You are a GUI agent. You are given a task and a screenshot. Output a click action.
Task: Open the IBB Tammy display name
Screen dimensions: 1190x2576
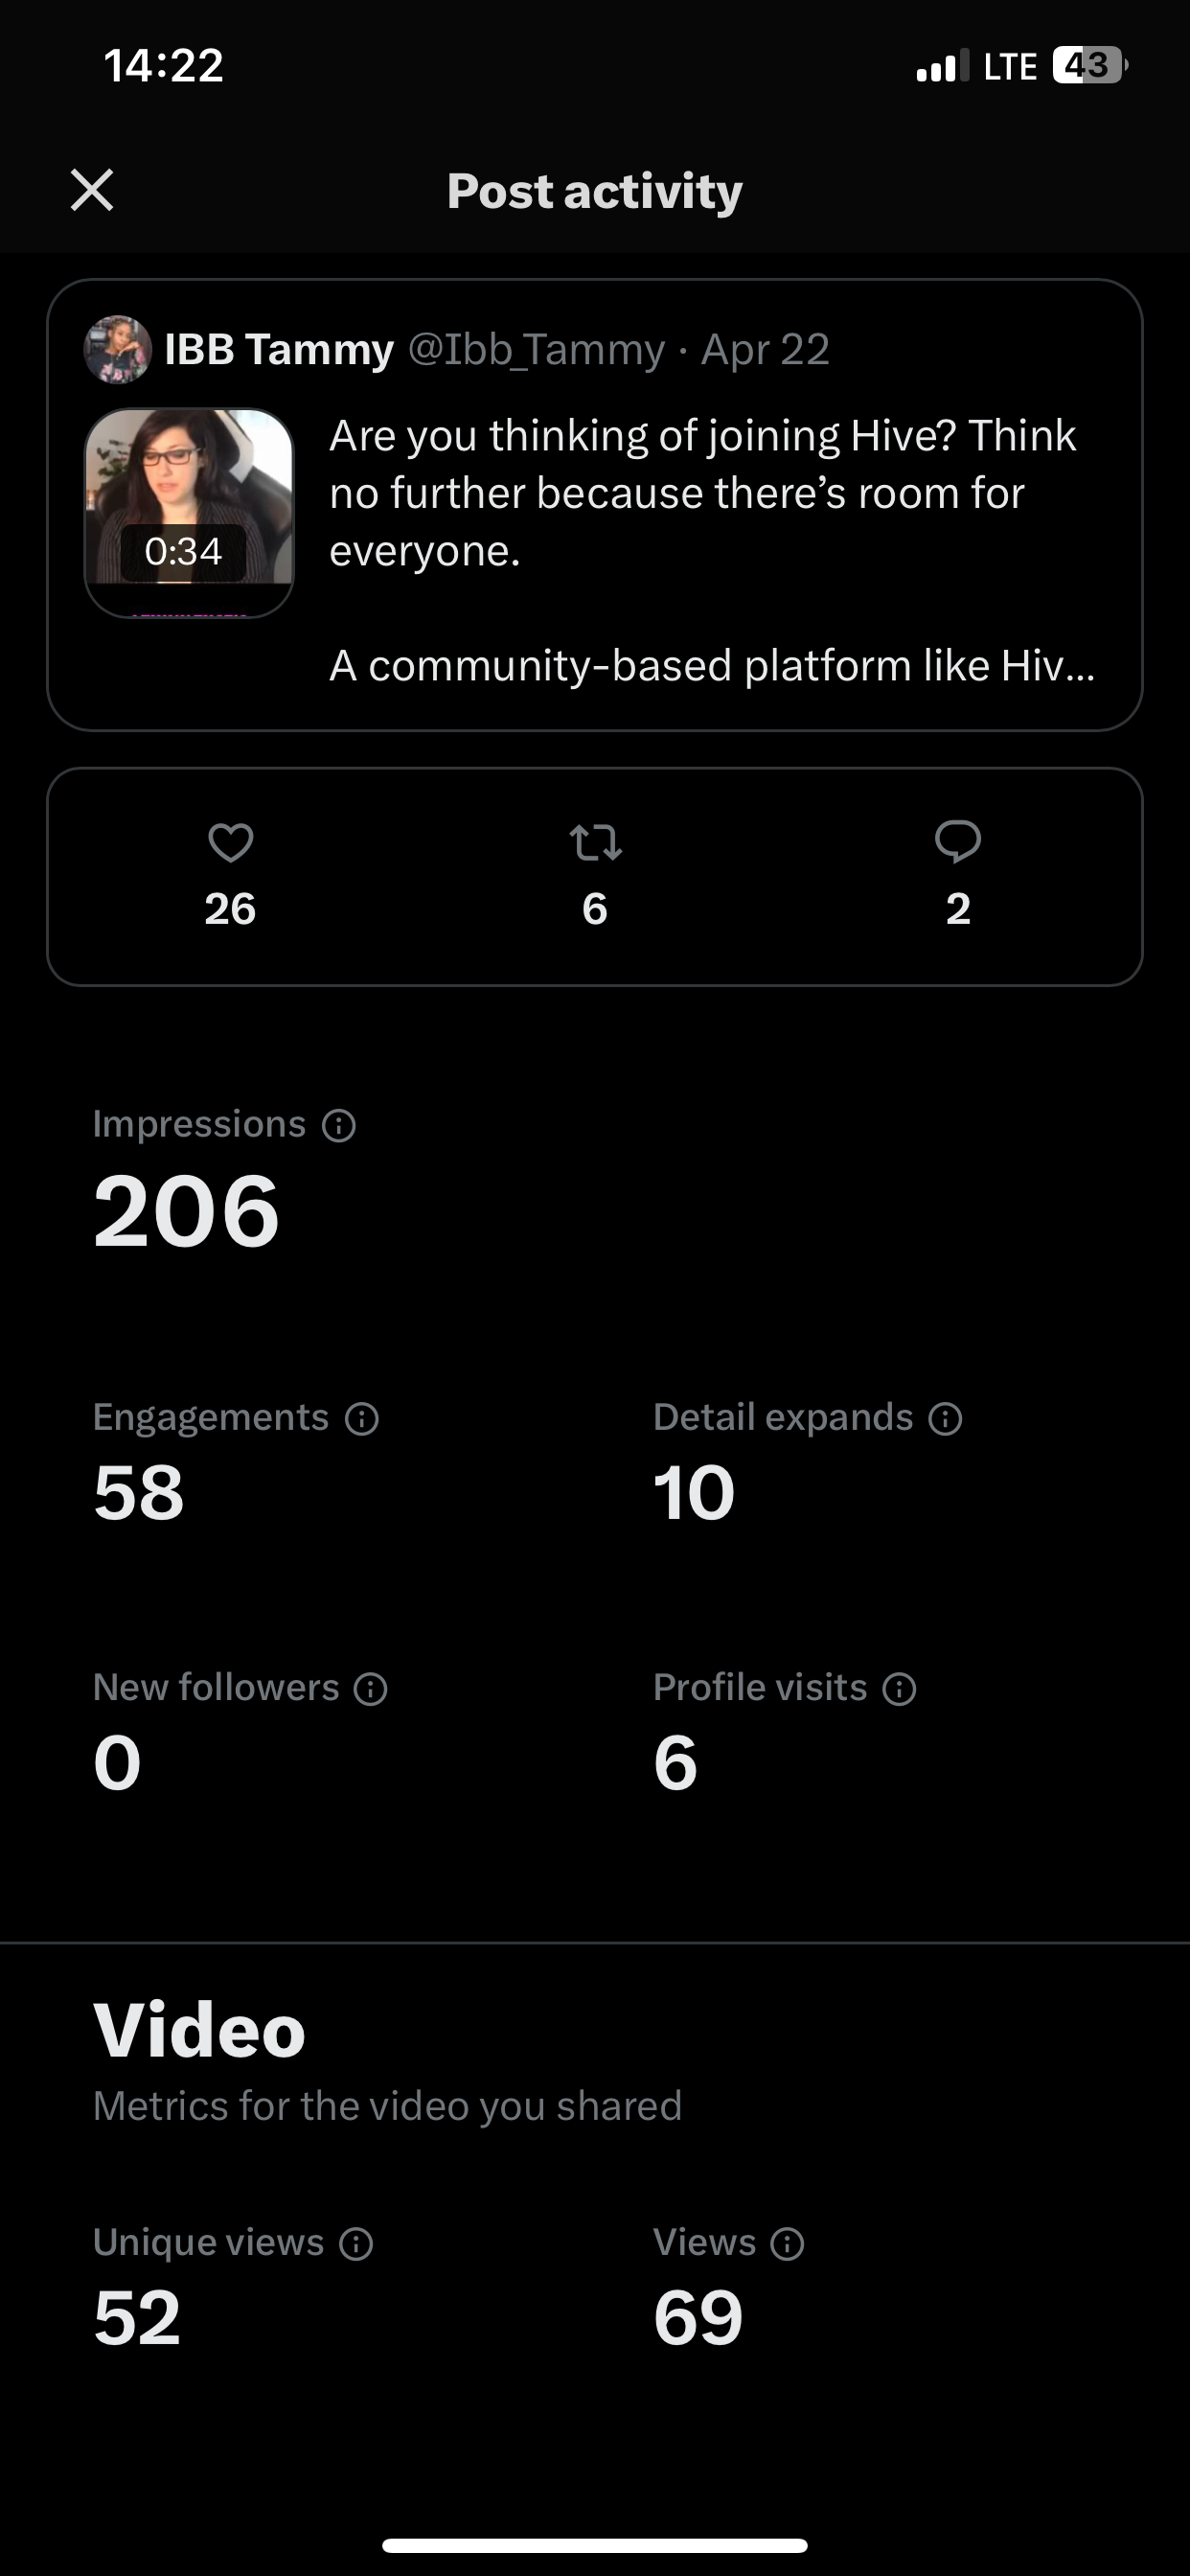[279, 350]
